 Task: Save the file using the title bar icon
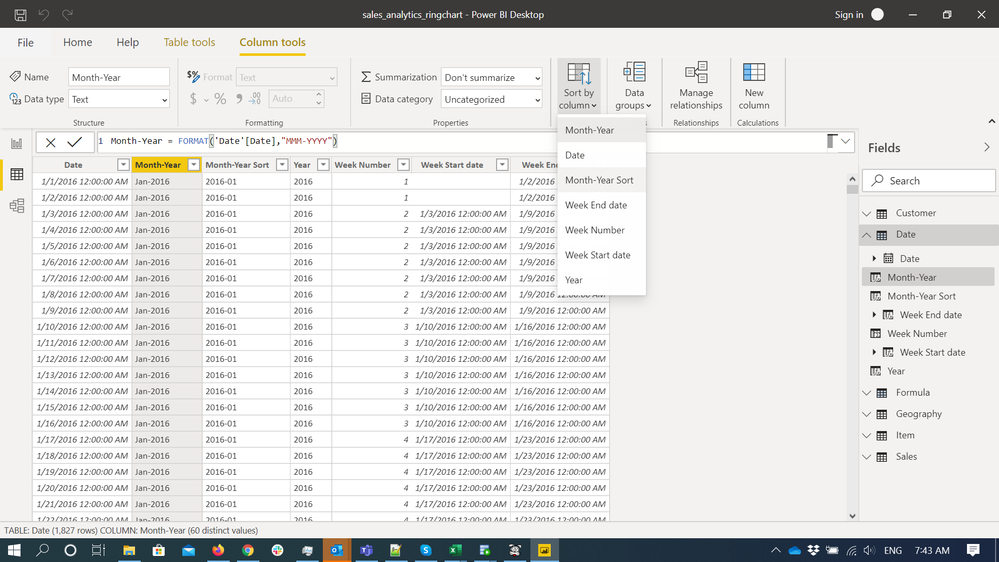20,15
